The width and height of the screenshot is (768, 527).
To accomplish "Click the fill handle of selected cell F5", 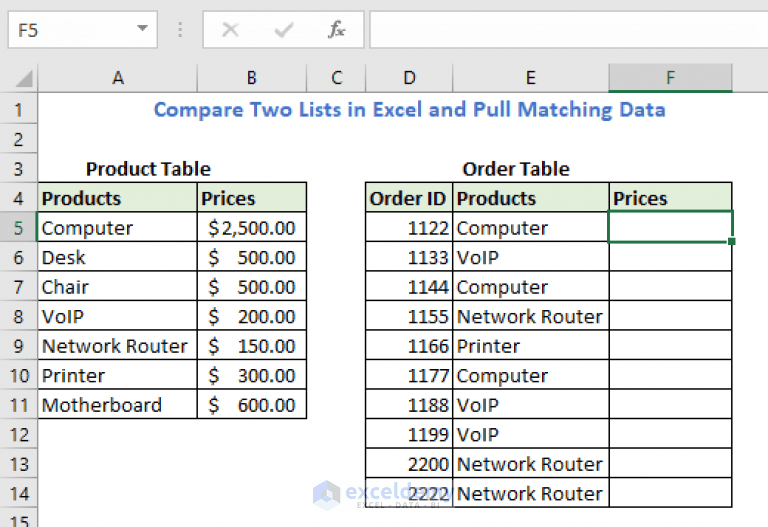I will (732, 241).
